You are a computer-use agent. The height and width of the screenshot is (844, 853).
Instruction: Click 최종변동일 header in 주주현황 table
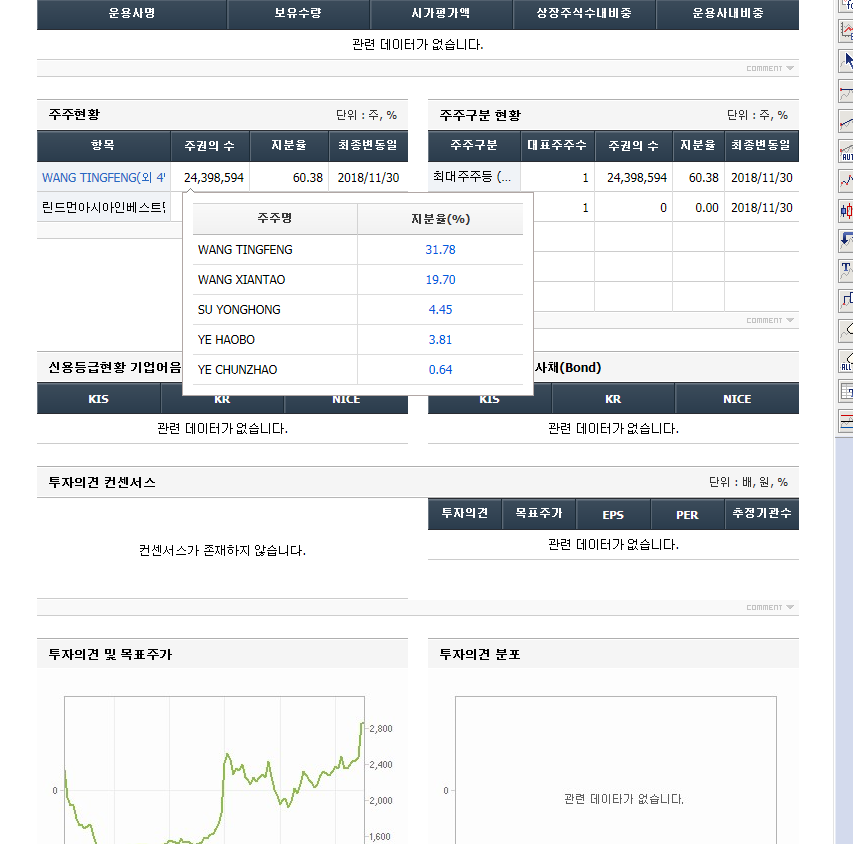click(x=368, y=146)
